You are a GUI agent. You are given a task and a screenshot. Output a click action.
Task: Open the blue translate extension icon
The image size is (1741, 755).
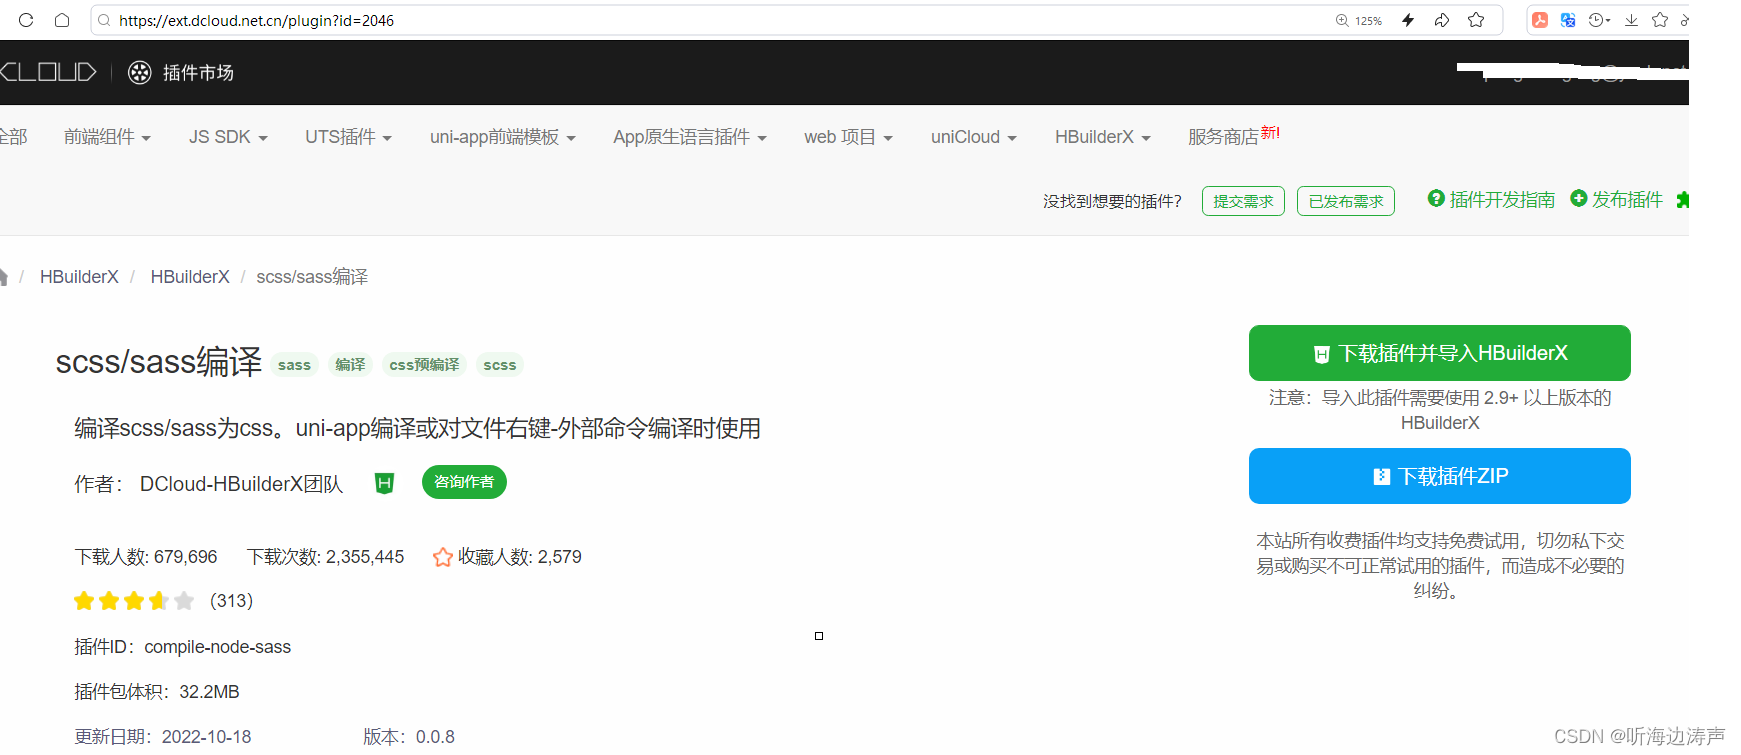[x=1568, y=20]
